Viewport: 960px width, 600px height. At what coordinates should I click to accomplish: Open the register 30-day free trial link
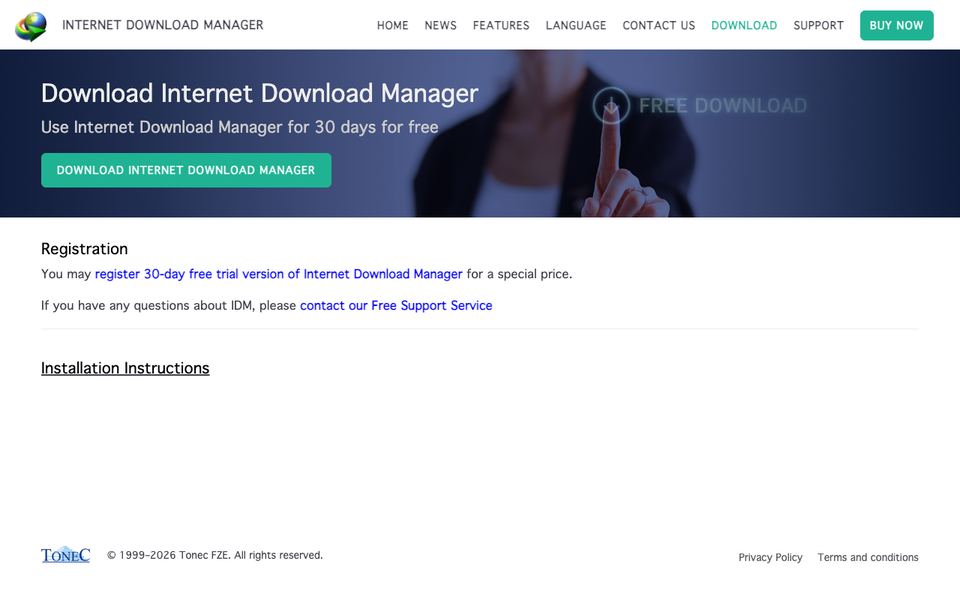pos(279,274)
